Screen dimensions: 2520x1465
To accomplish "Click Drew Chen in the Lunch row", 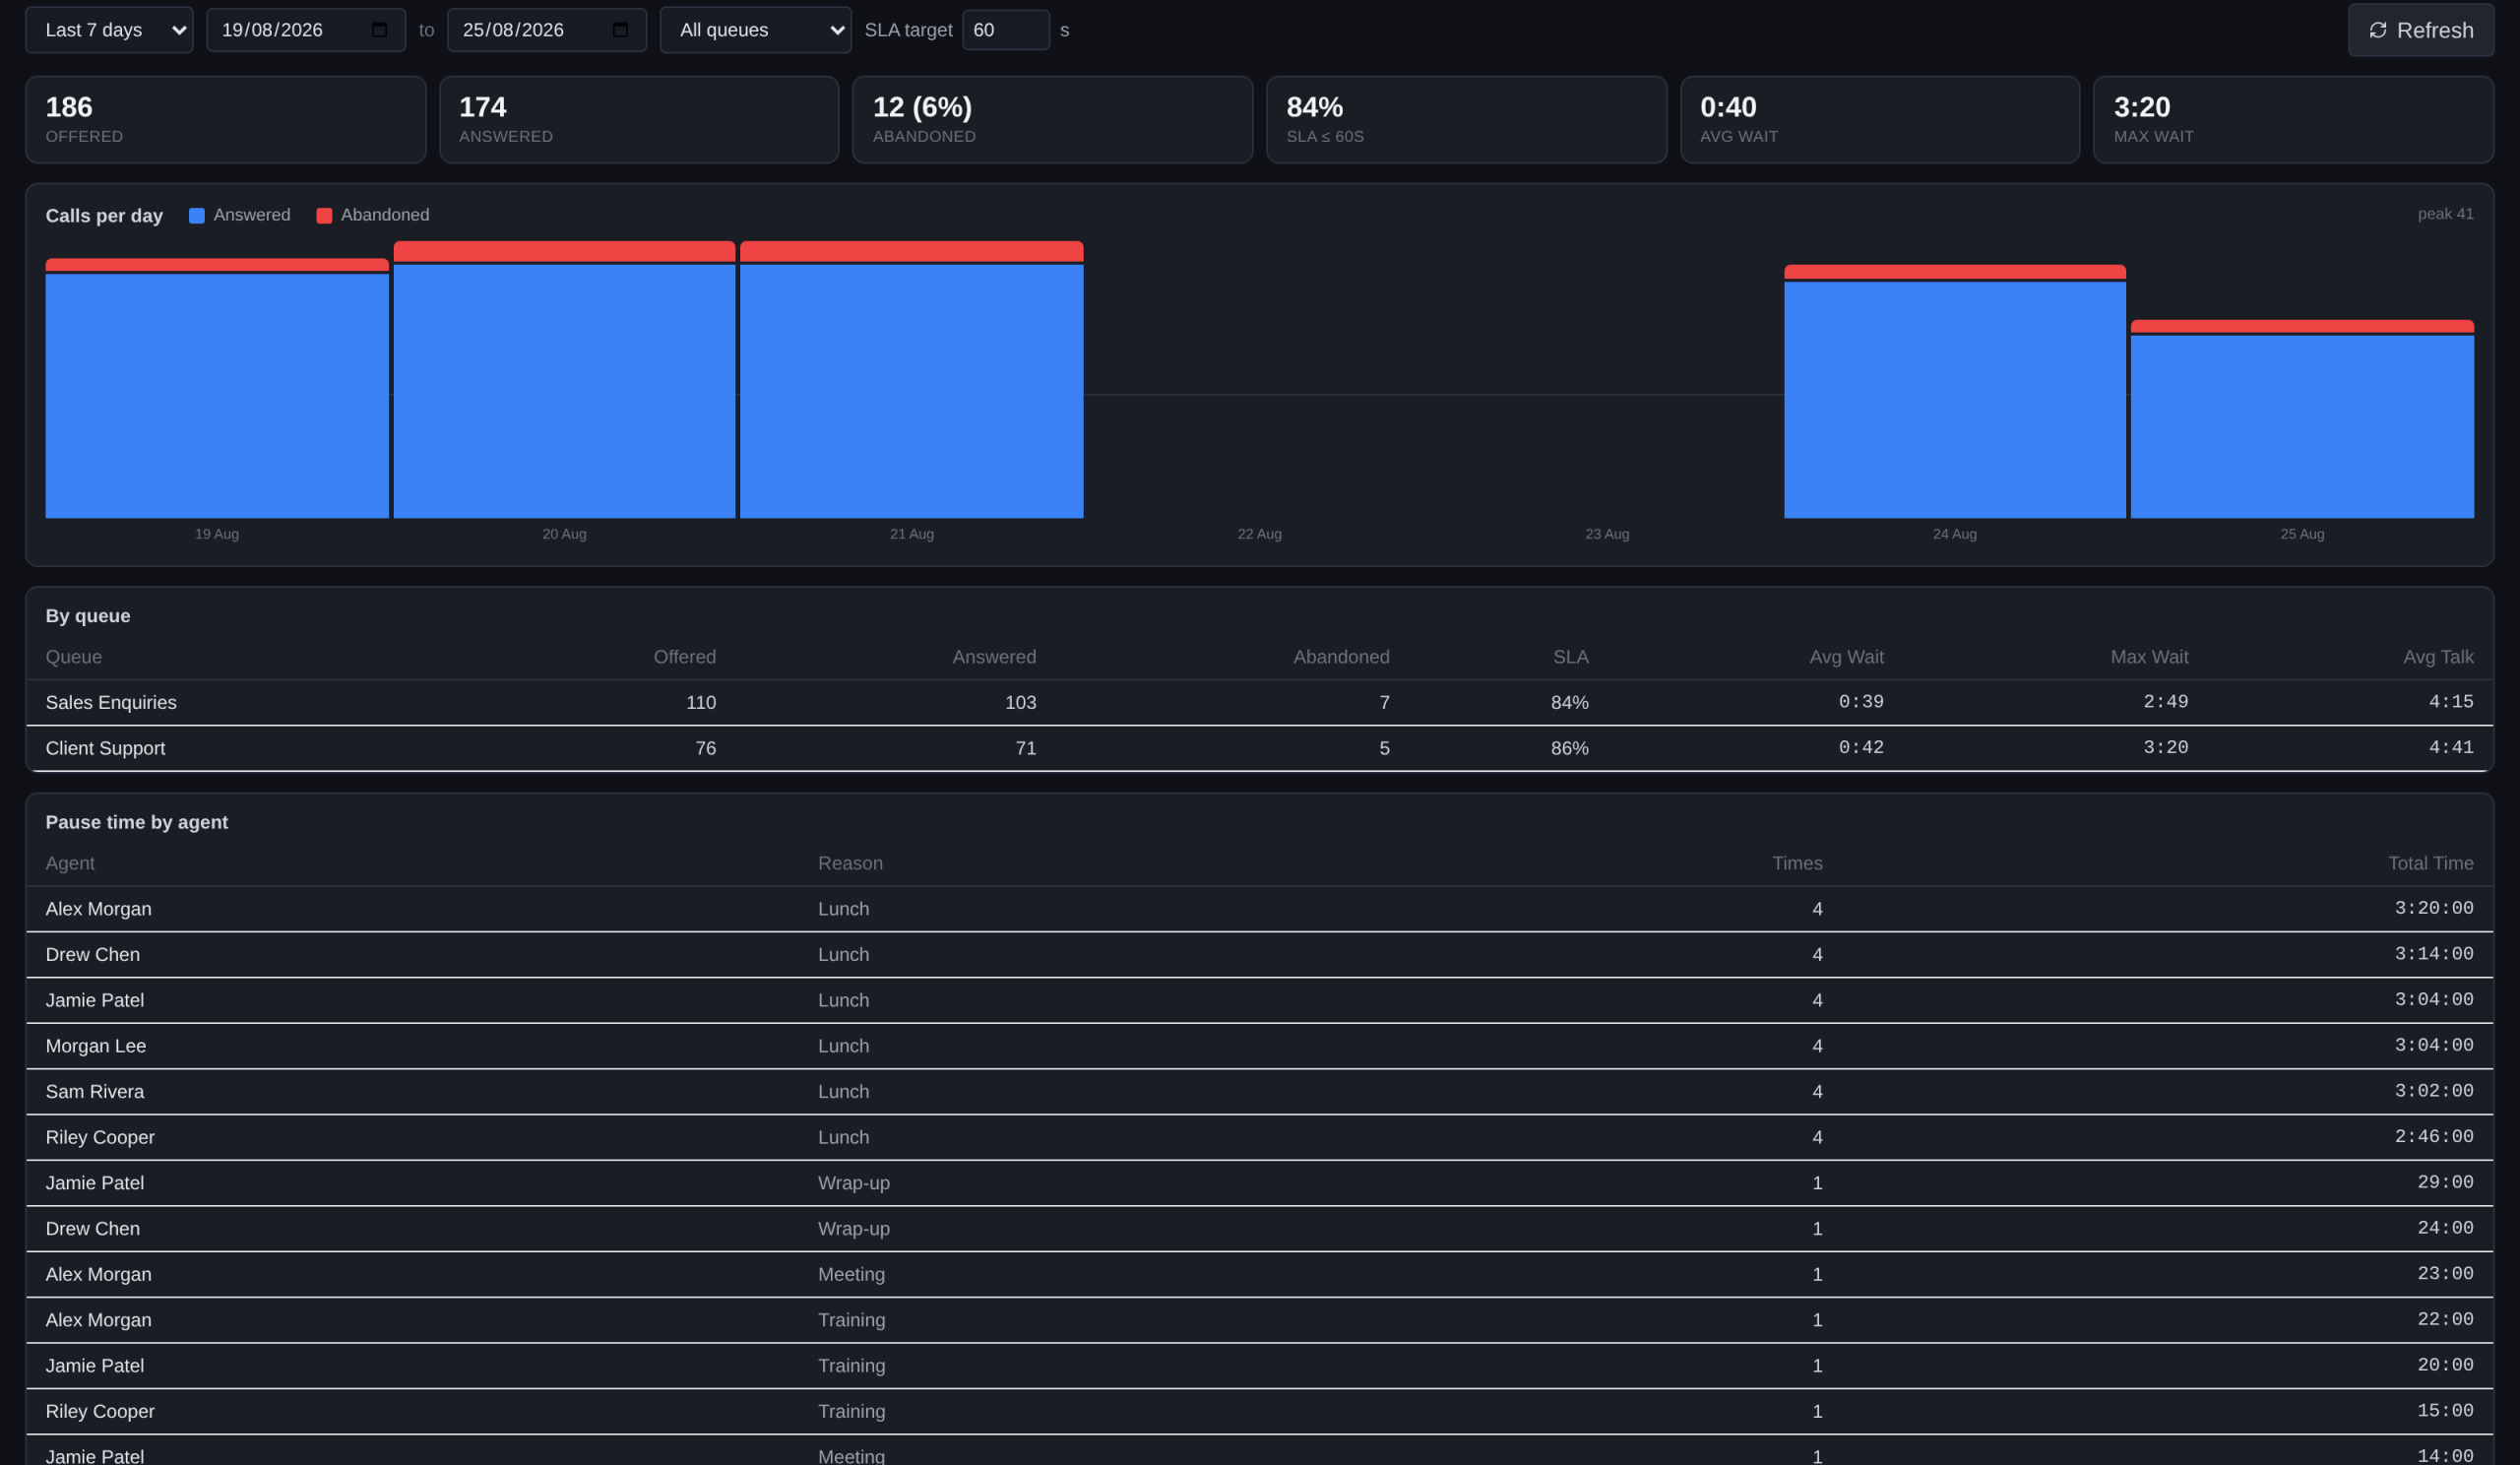I will pyautogui.click(x=93, y=955).
